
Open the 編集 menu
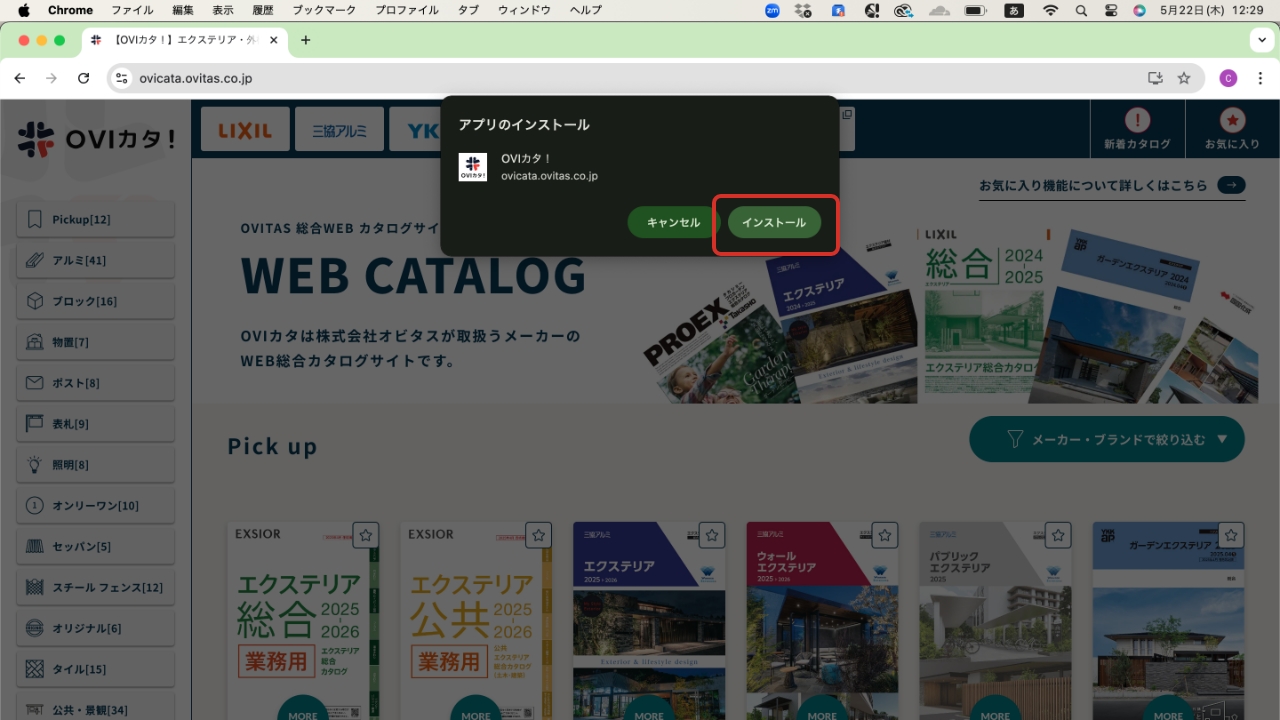pyautogui.click(x=183, y=10)
